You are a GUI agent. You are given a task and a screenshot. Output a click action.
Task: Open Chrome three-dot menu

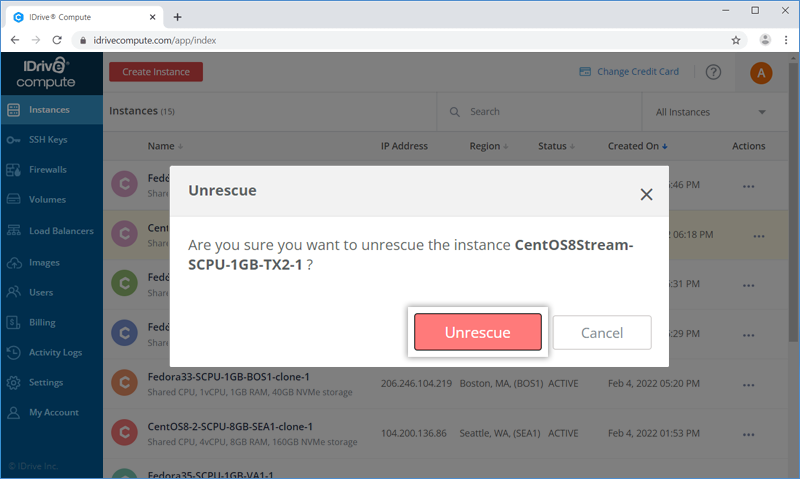pos(786,40)
